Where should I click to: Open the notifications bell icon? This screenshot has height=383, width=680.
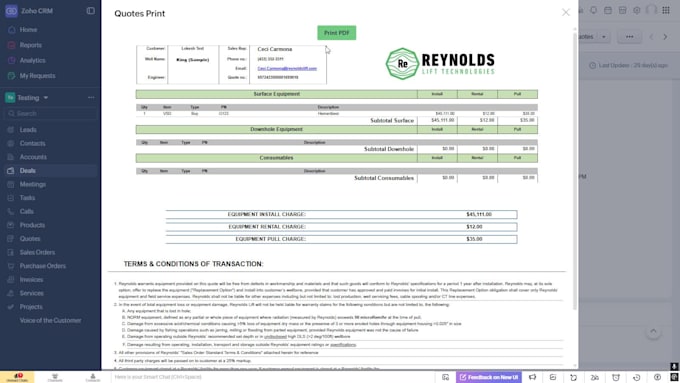593,10
